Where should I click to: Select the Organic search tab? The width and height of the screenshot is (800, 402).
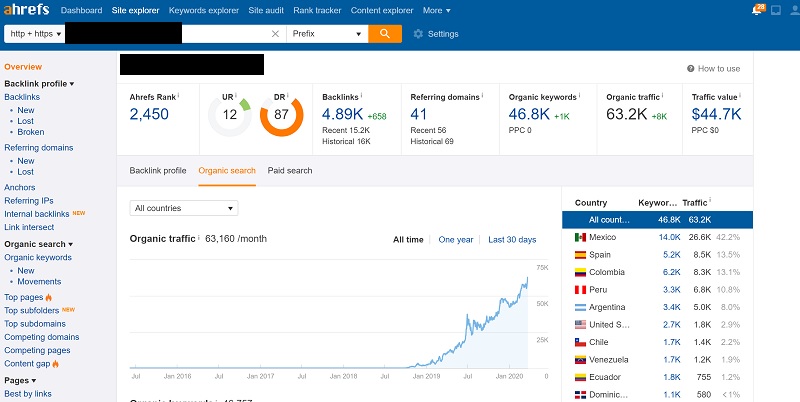(227, 170)
